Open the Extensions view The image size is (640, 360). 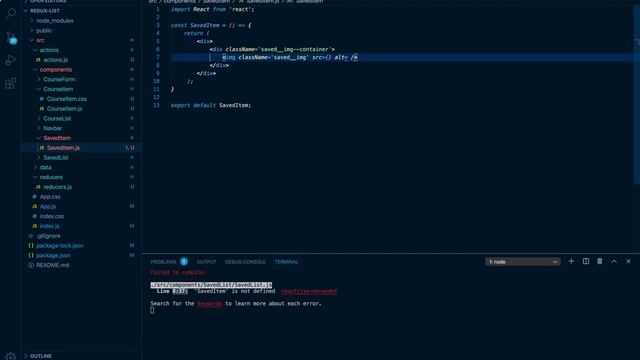pyautogui.click(x=11, y=83)
